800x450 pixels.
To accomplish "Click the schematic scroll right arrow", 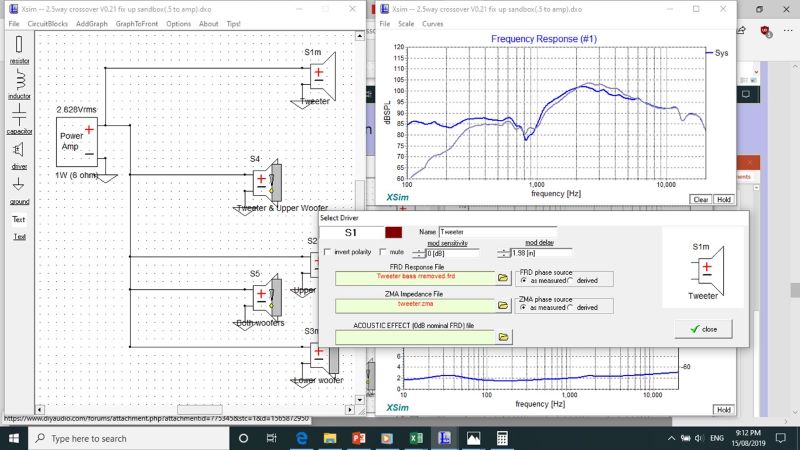I will click(x=349, y=410).
